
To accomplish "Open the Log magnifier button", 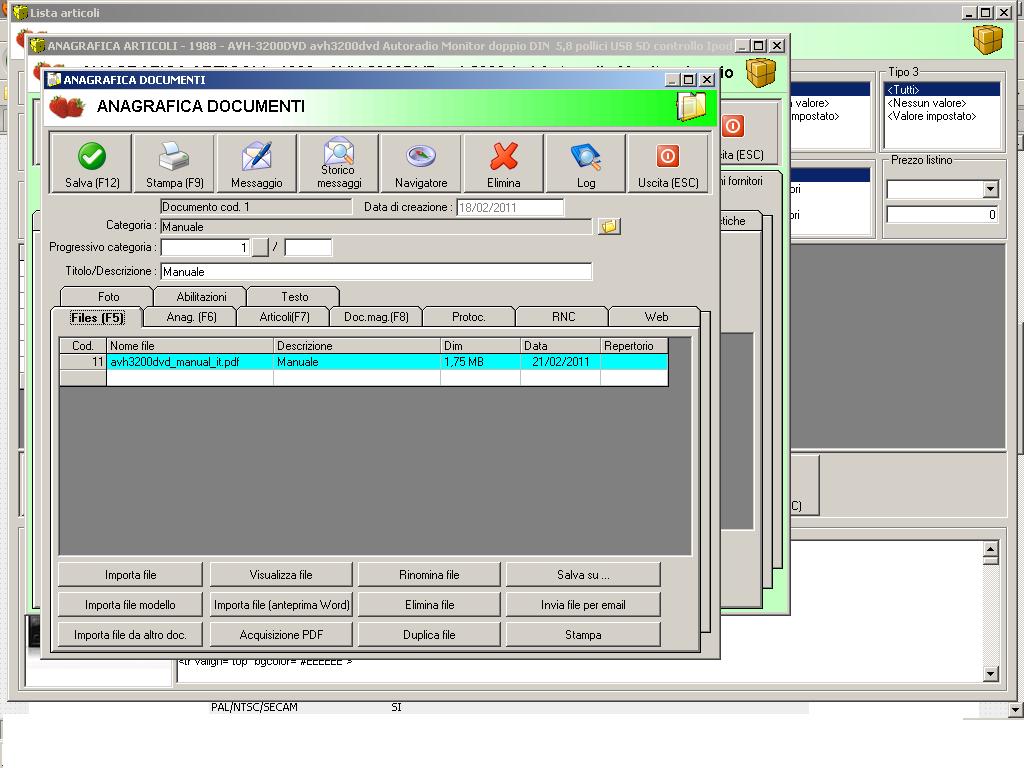I will pyautogui.click(x=586, y=163).
